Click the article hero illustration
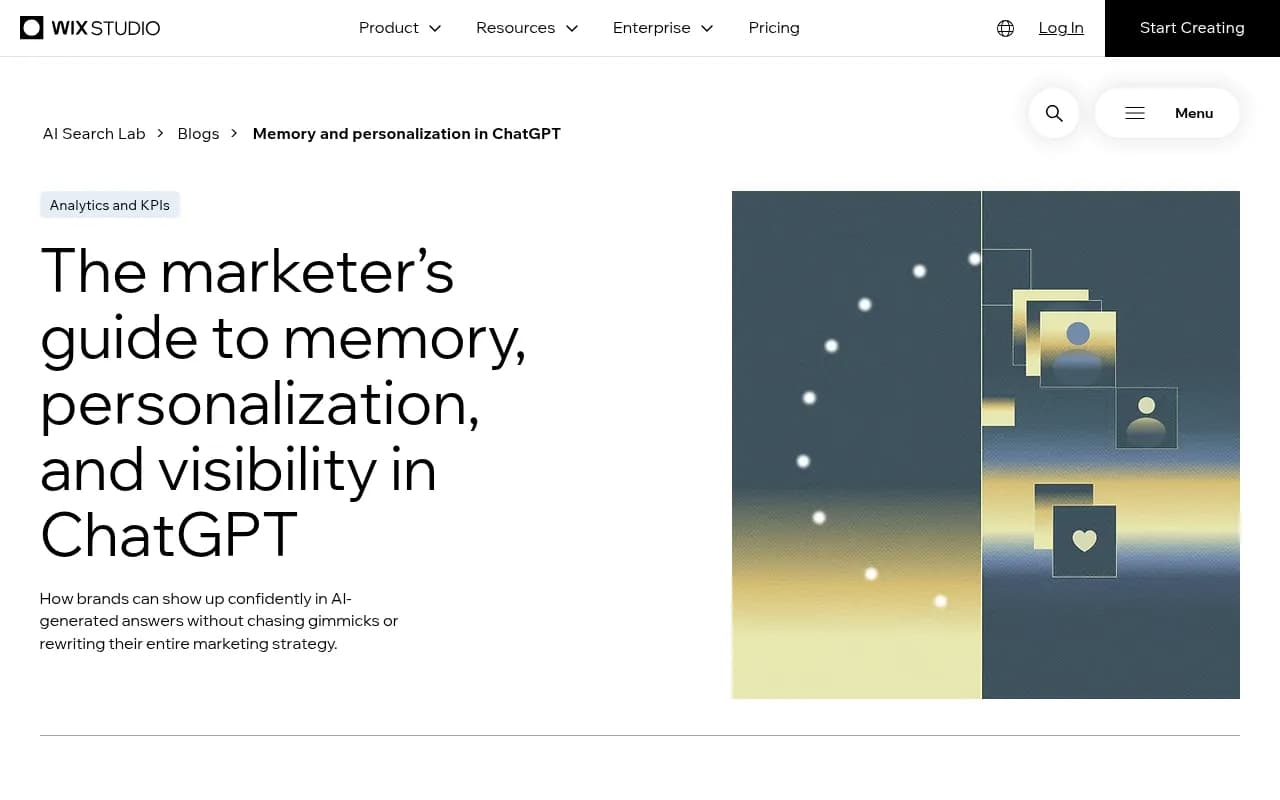 (986, 445)
